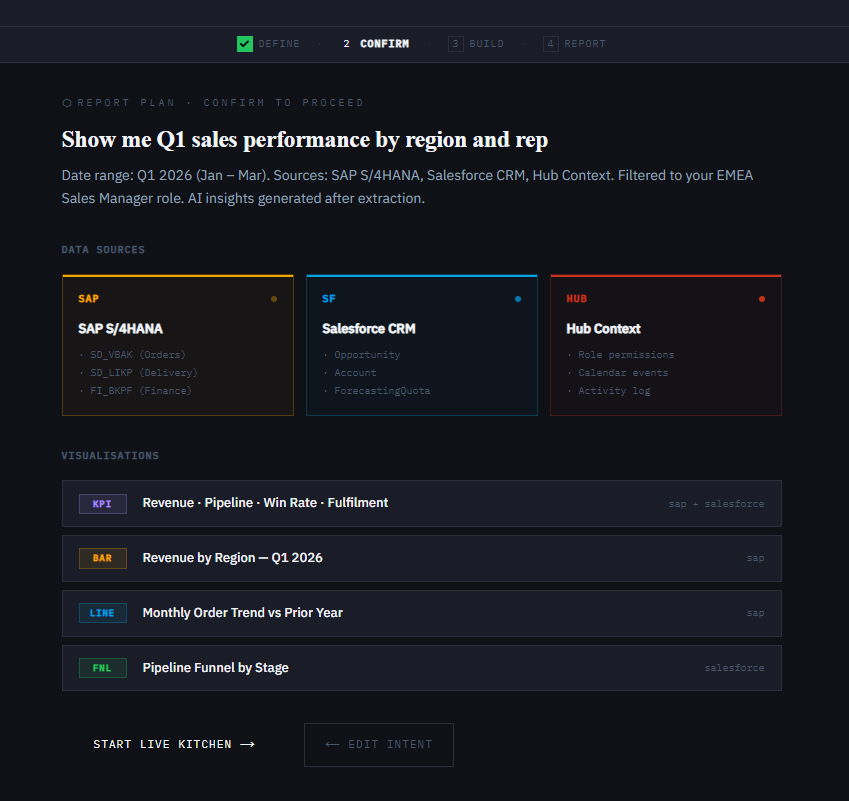This screenshot has height=801, width=849.
Task: Select the CONFIRM step label
Action: (384, 44)
